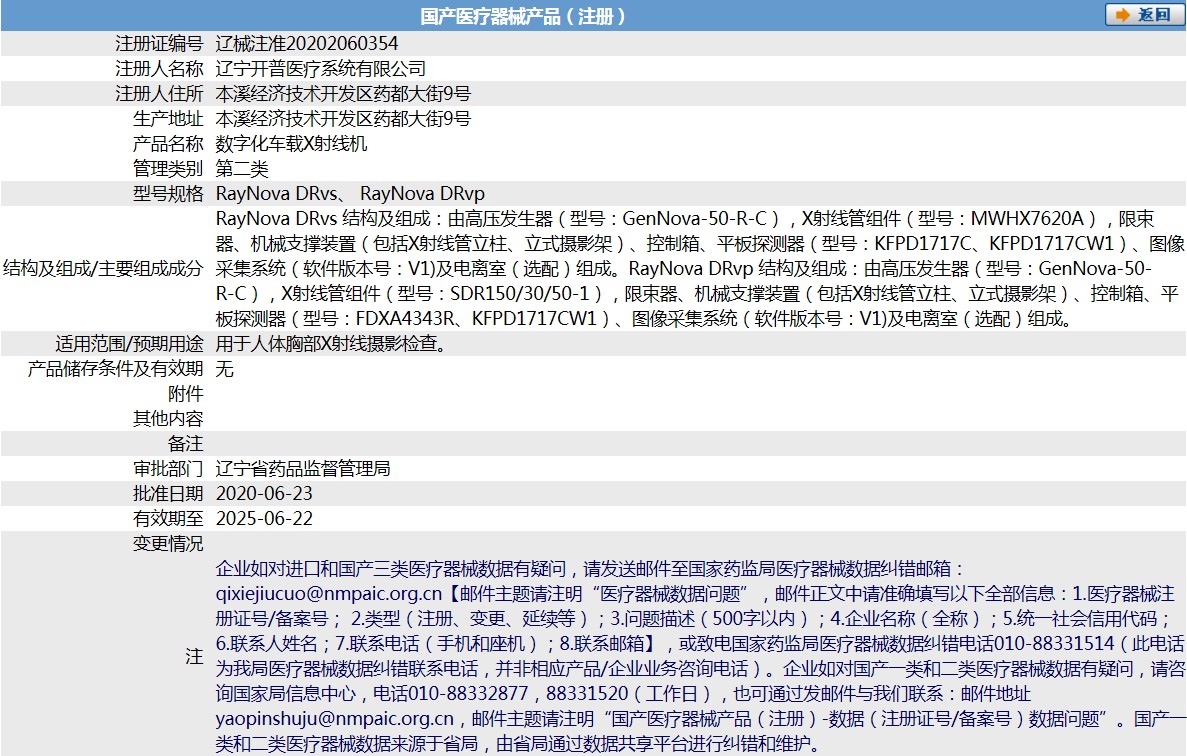Click the label 注册人住所
1187x756 pixels.
pos(159,94)
